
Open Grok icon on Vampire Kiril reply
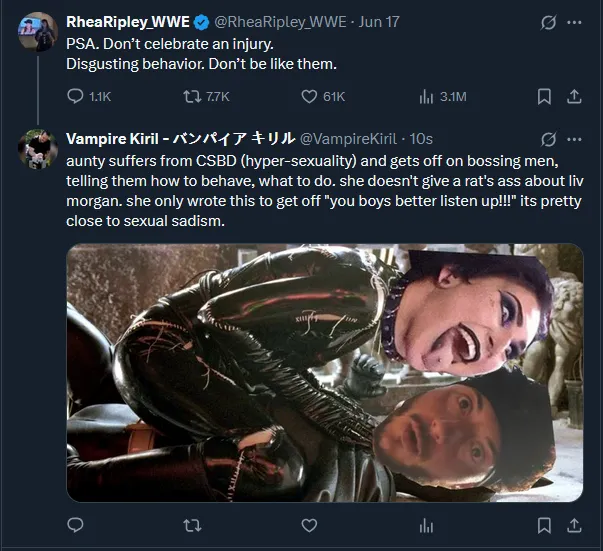(547, 138)
